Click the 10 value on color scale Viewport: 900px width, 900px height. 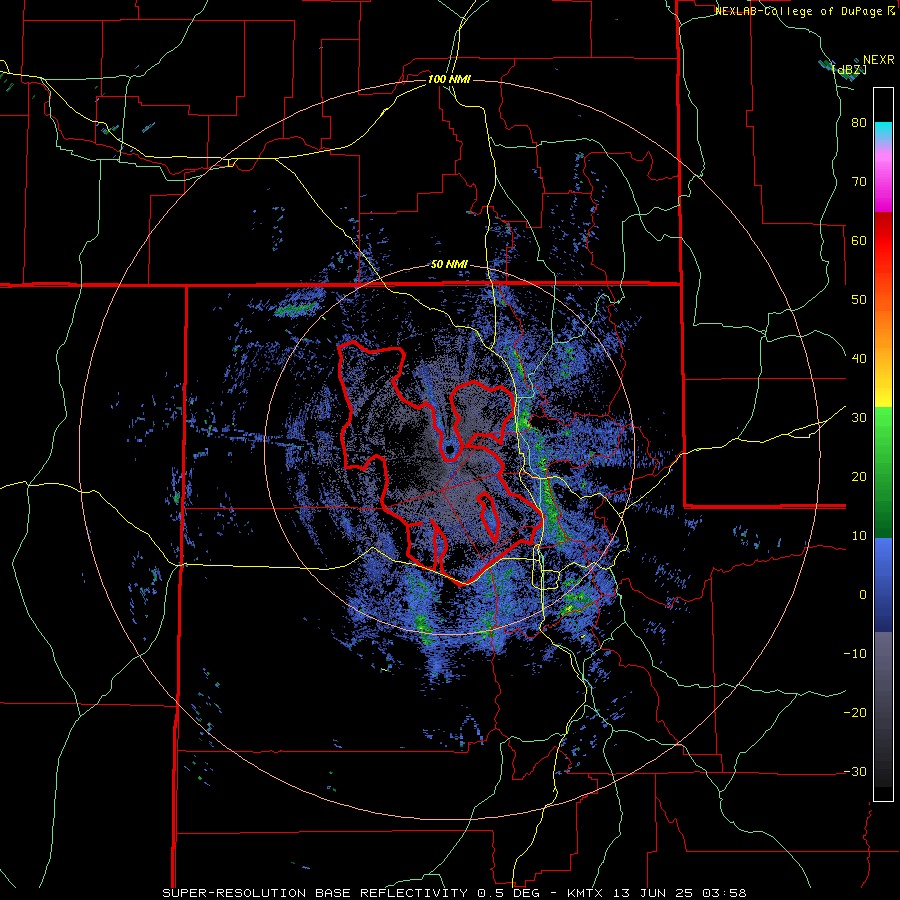coord(859,536)
